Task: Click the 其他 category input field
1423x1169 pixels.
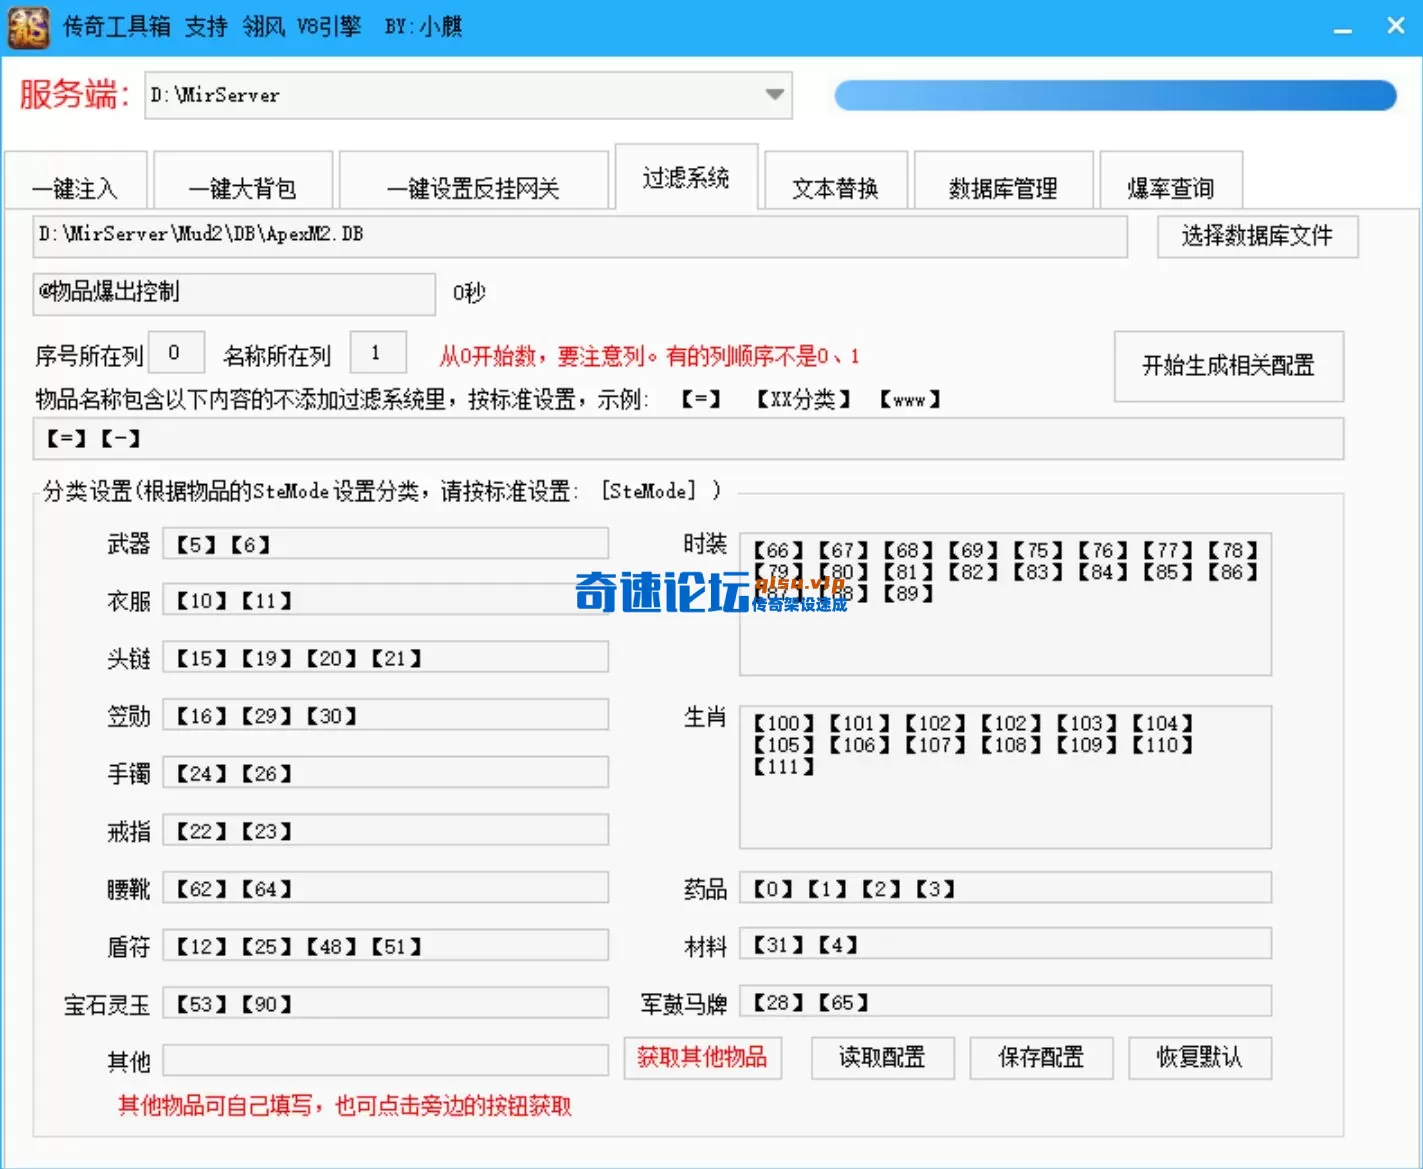Action: click(386, 1060)
